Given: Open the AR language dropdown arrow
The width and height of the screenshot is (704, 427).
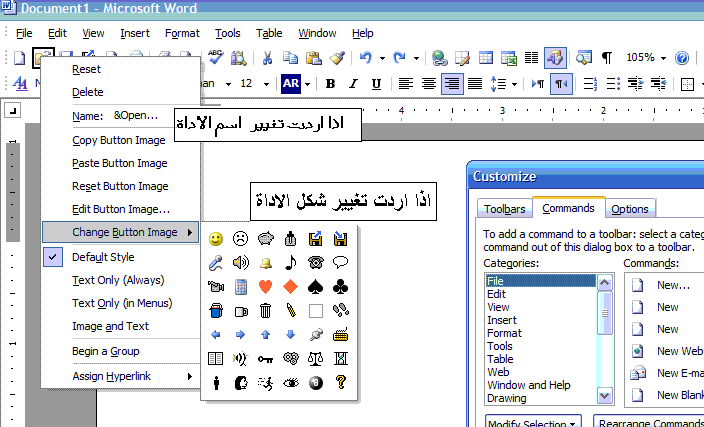Looking at the screenshot, I should [308, 84].
